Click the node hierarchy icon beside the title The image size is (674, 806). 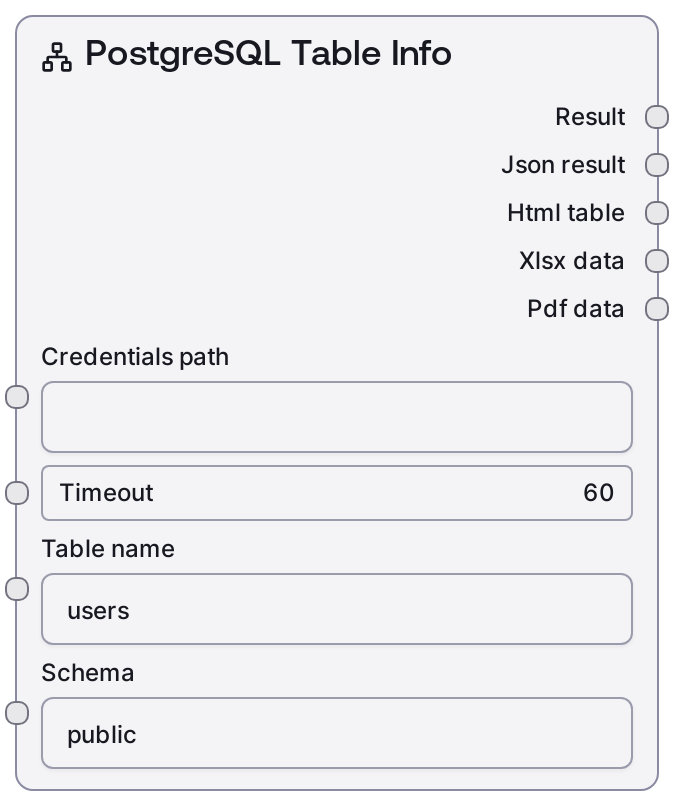[57, 57]
